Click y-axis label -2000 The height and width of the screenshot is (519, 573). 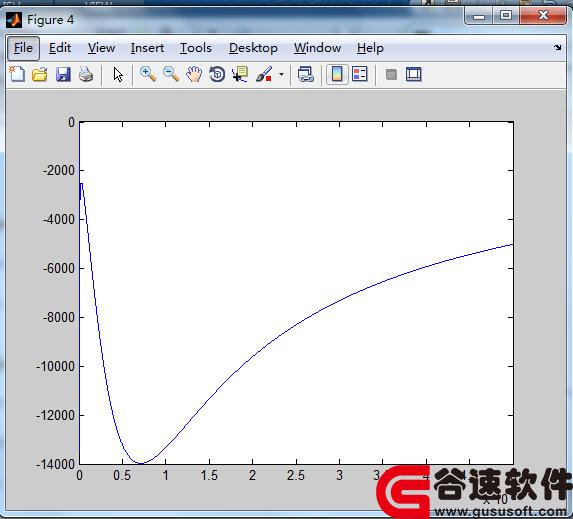[59, 170]
